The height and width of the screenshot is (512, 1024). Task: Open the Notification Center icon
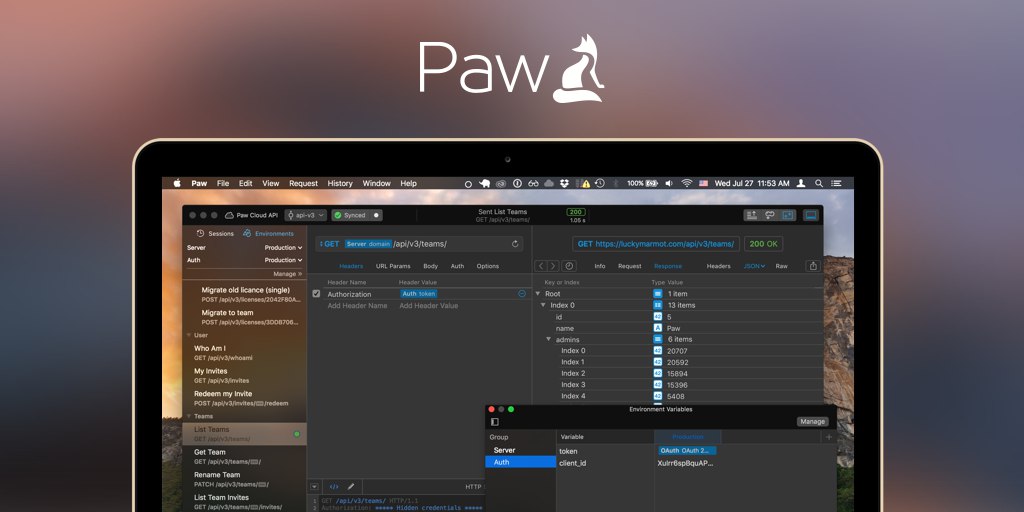coord(837,184)
